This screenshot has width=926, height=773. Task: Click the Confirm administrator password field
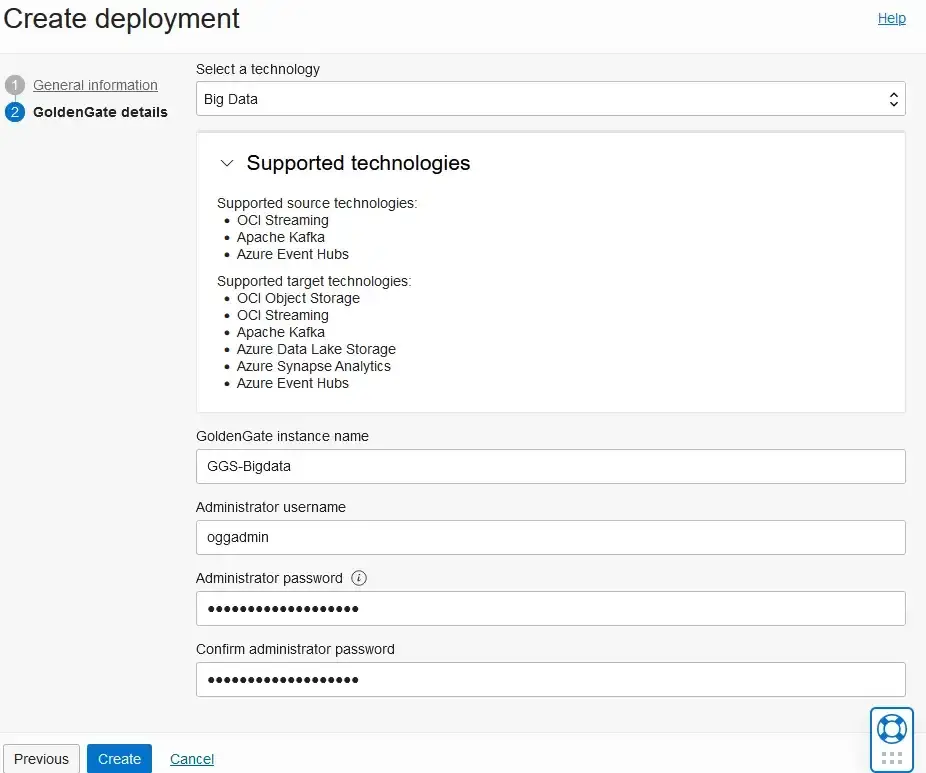[550, 679]
